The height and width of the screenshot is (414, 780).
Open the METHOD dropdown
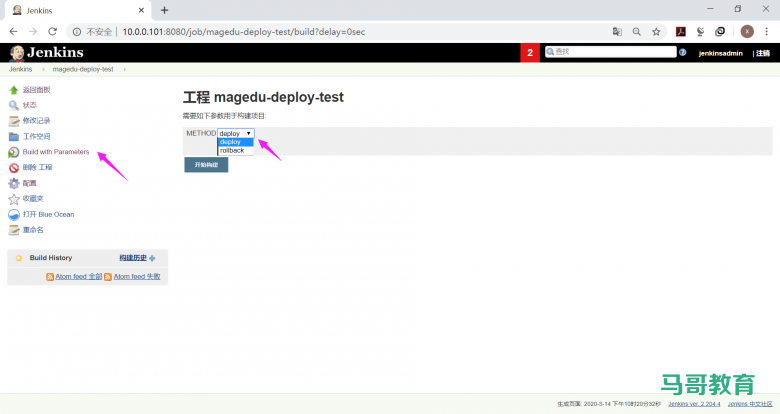click(236, 133)
